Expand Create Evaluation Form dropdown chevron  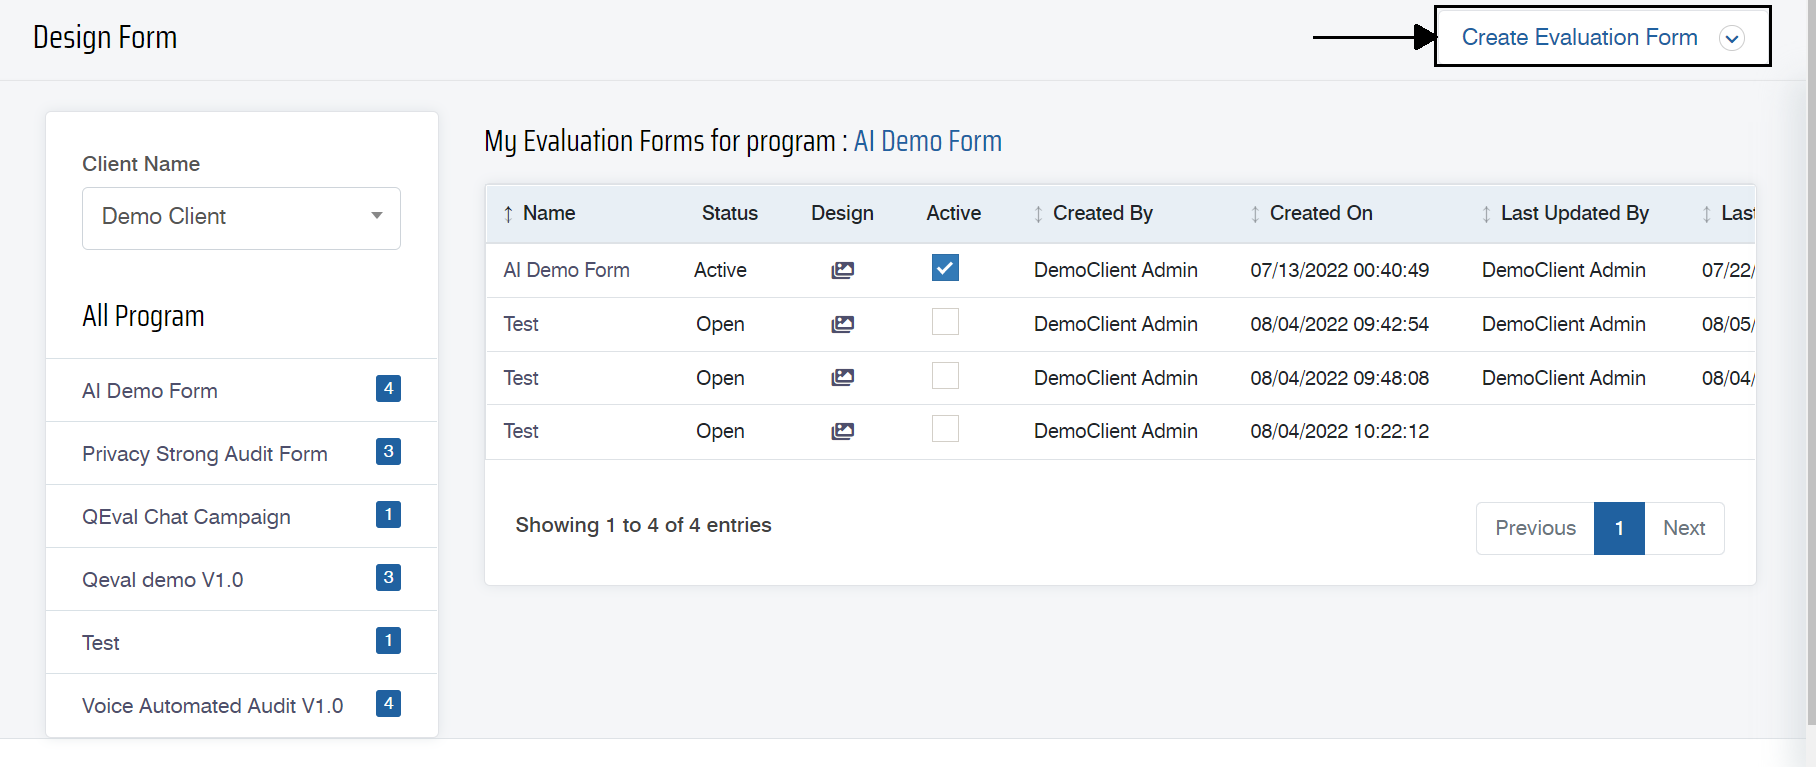click(1731, 38)
